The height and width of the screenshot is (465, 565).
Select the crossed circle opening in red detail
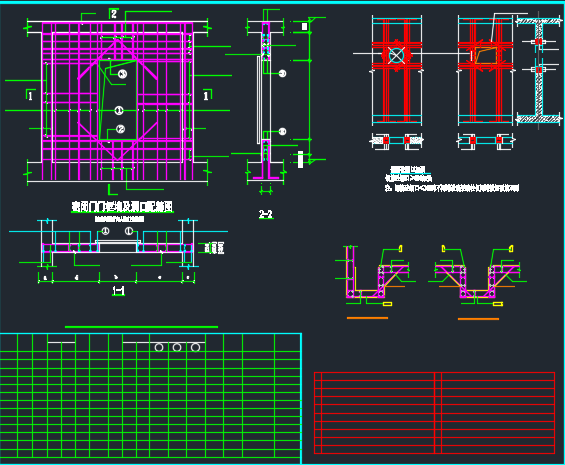tap(396, 56)
